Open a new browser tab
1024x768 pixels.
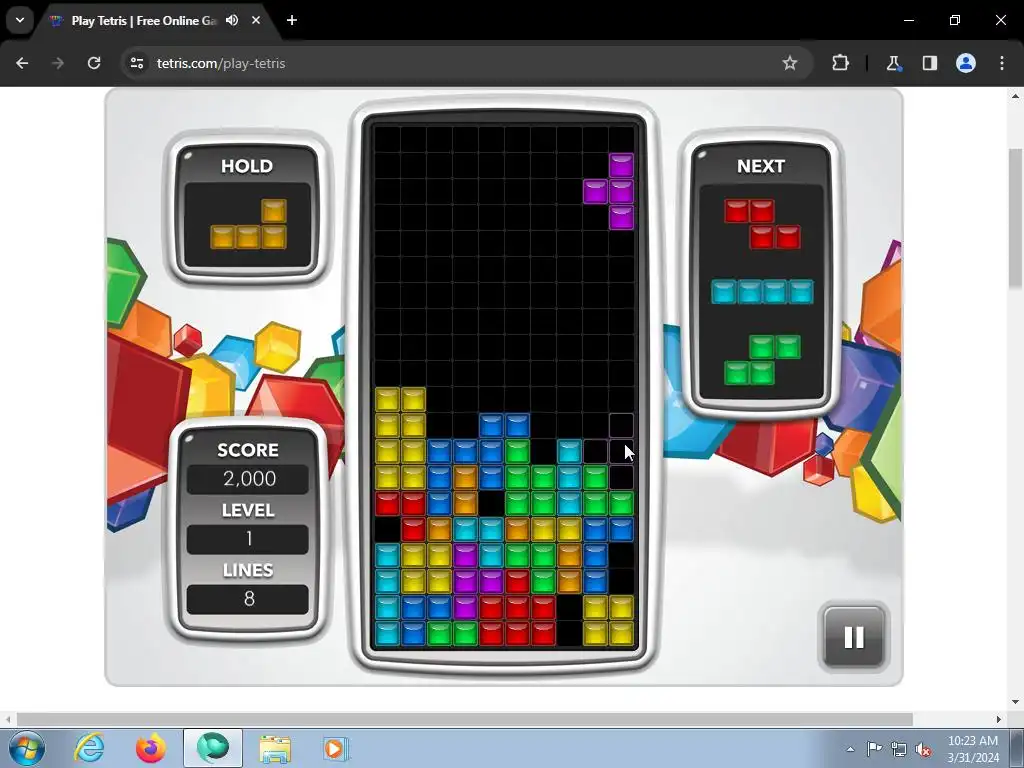(x=292, y=20)
